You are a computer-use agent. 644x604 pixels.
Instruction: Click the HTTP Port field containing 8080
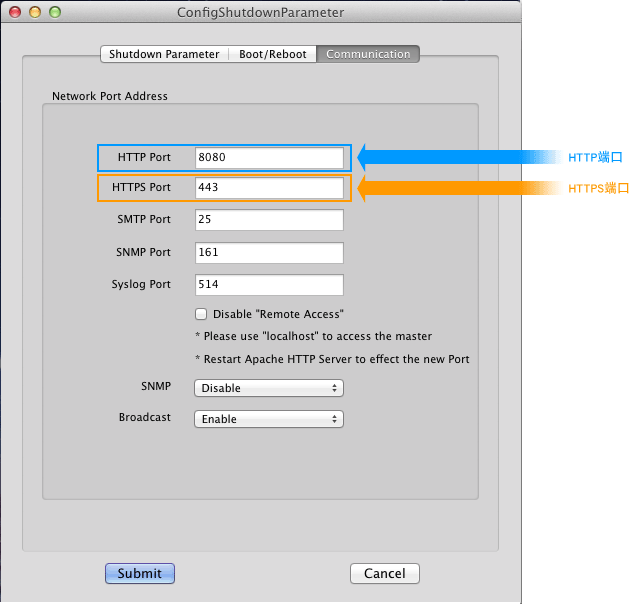pyautogui.click(x=269, y=158)
